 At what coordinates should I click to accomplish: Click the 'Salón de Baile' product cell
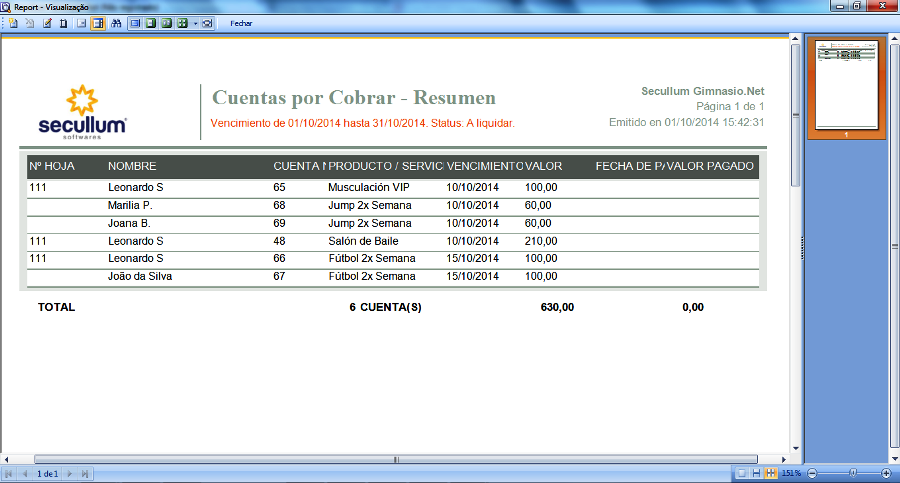tap(363, 241)
